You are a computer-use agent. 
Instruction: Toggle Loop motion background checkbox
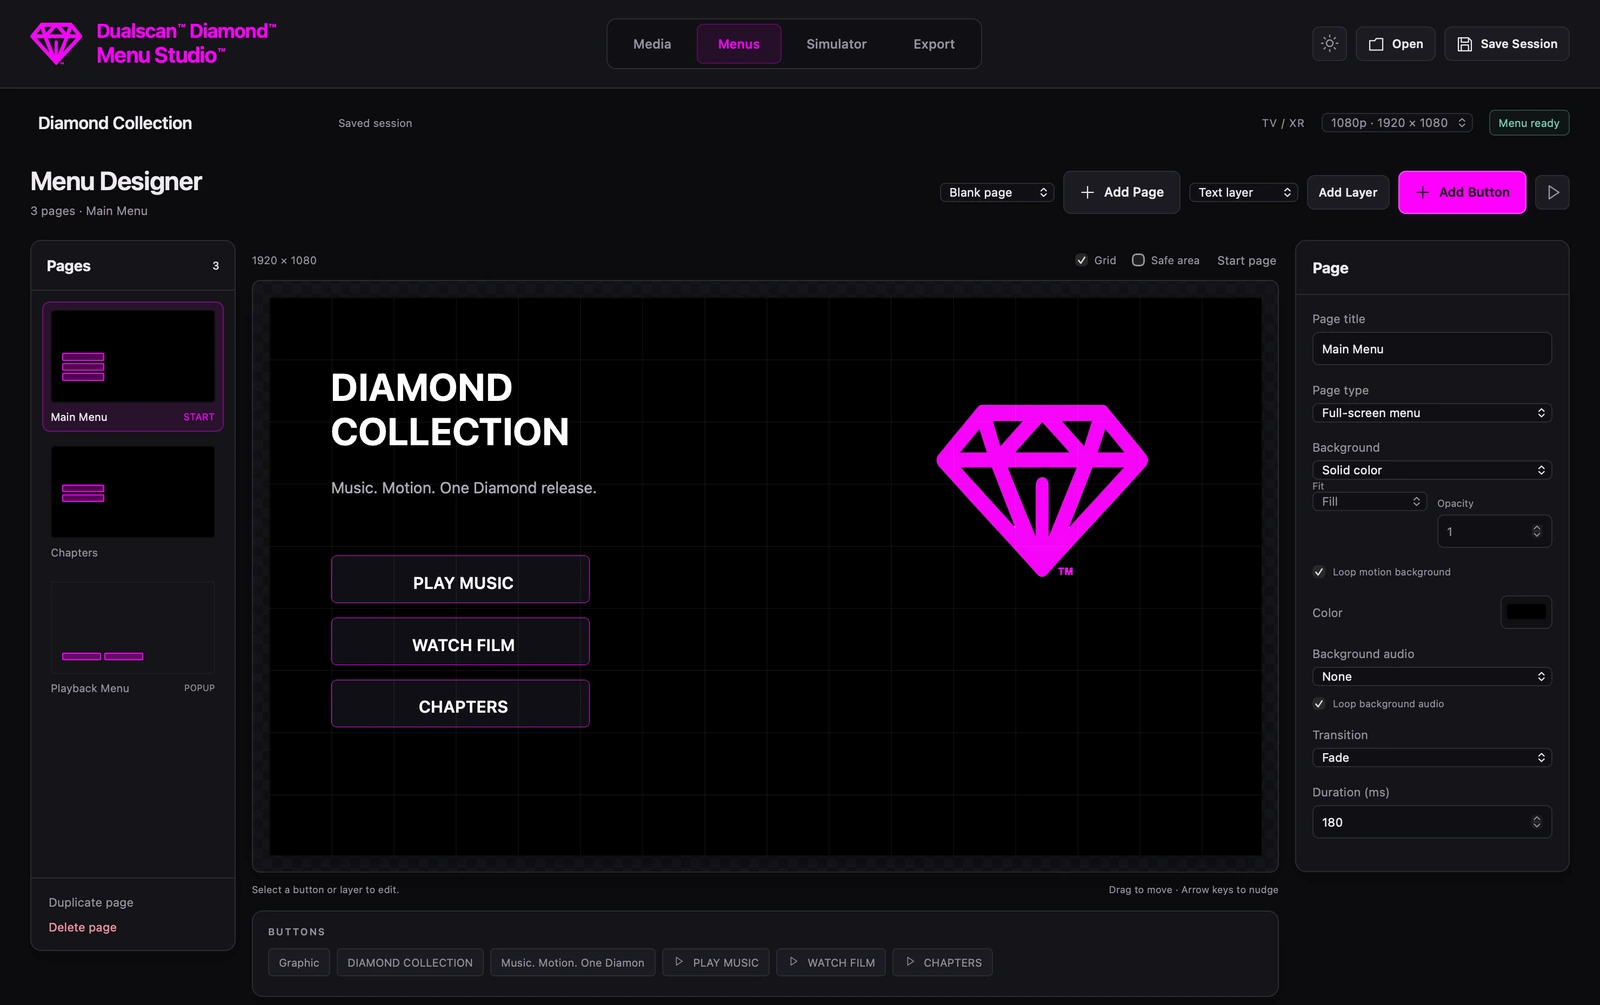(x=1319, y=572)
